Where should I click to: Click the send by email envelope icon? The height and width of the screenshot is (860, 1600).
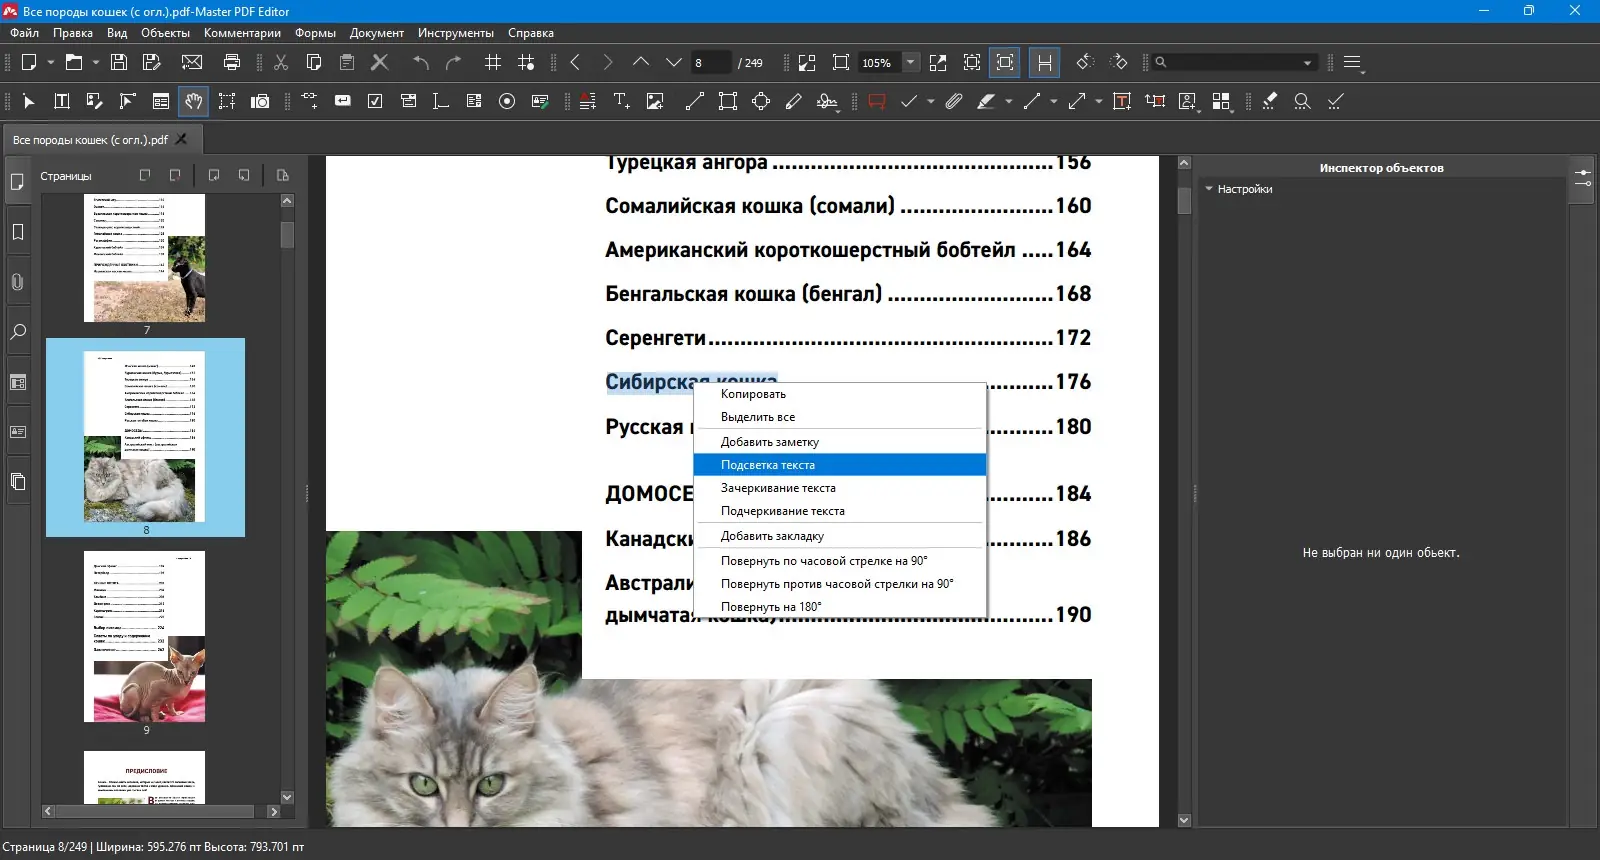pos(192,62)
